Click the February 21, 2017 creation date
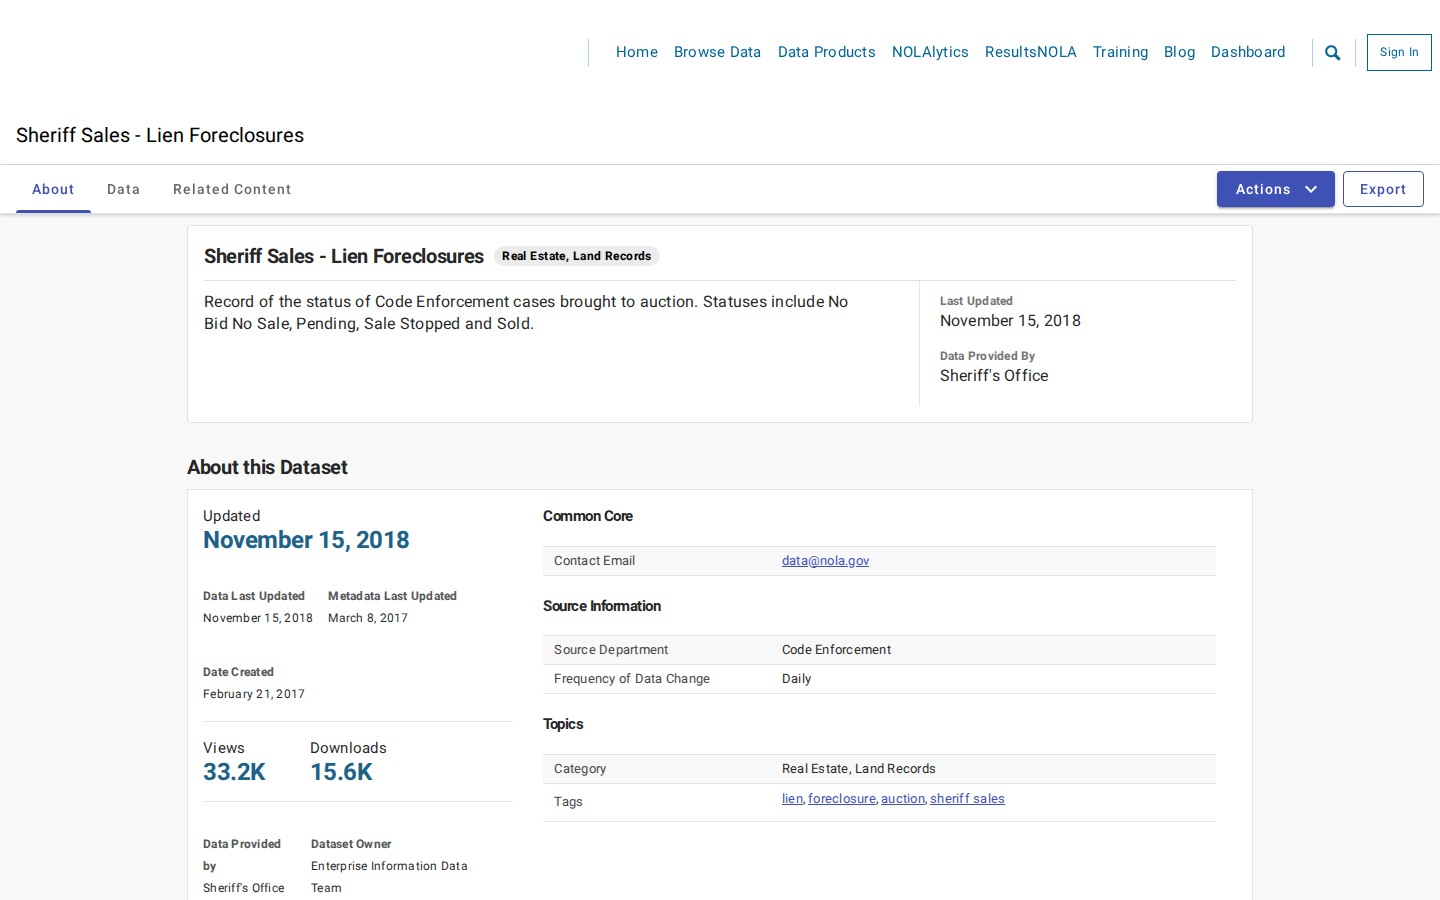 254,694
